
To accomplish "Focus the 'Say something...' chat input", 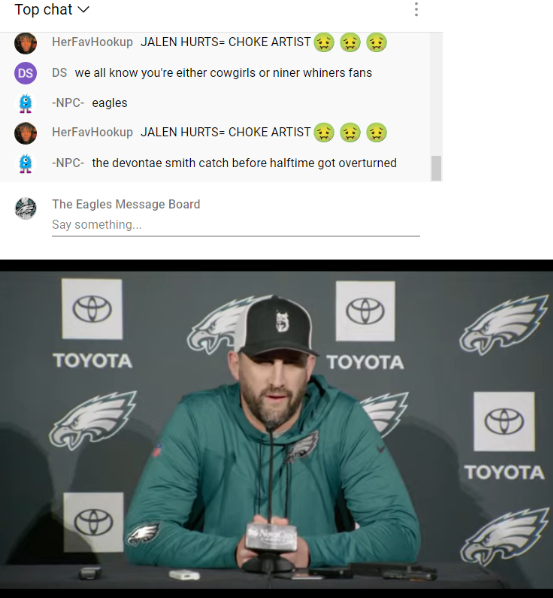I will click(236, 225).
